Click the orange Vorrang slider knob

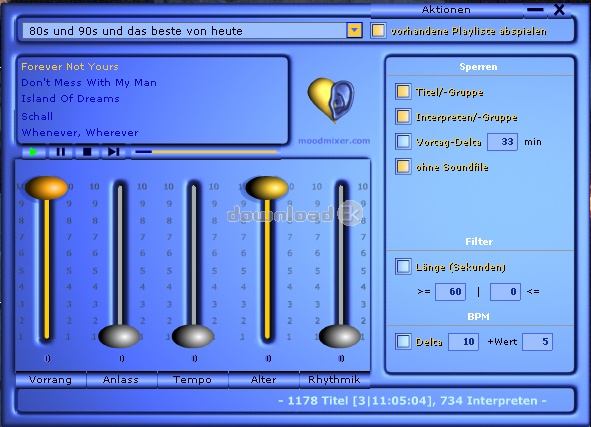pos(46,187)
